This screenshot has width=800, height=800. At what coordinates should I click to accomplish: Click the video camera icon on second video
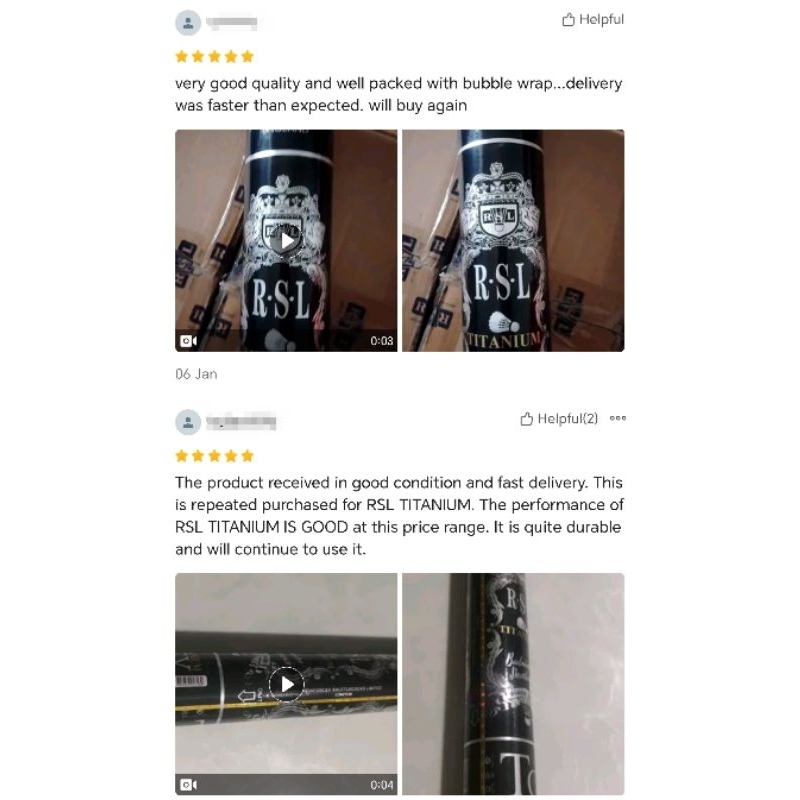tap(188, 785)
